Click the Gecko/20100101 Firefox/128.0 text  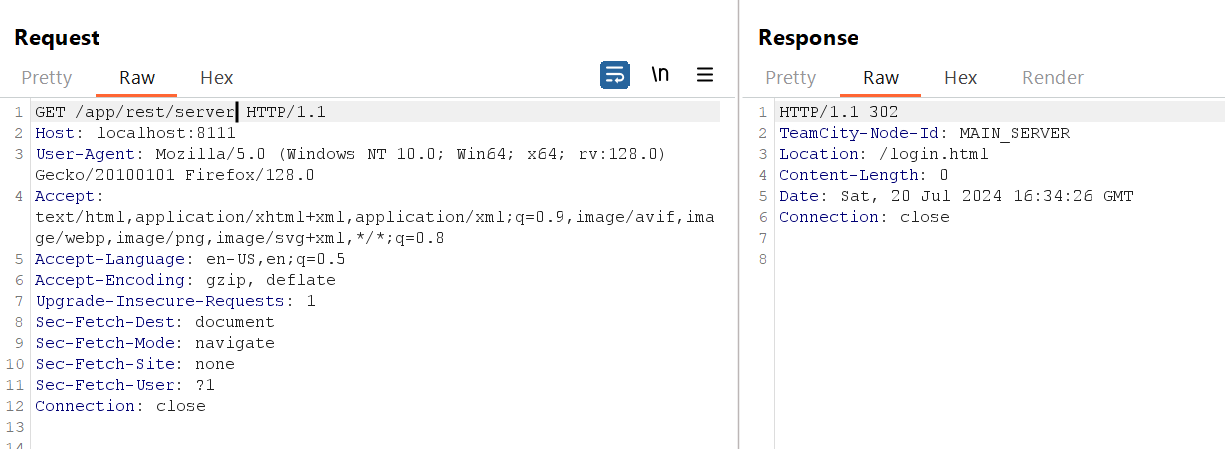click(175, 175)
